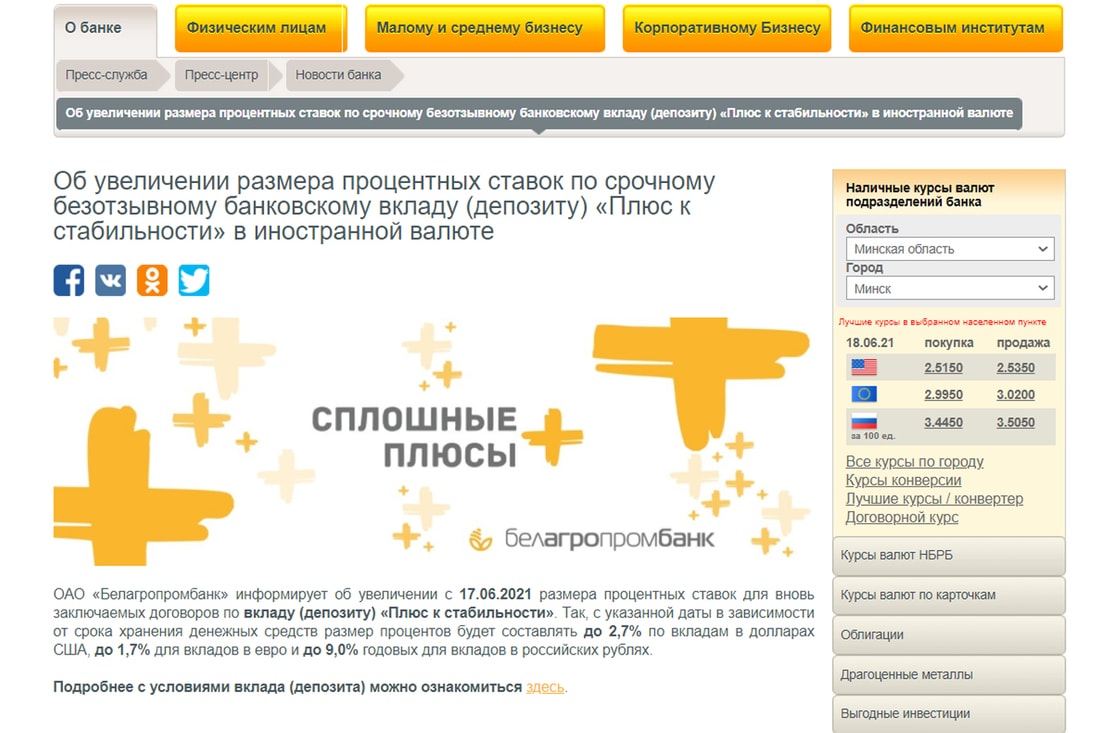Click the euro flag icon
Viewport: 1100px width, 733px height.
(864, 394)
